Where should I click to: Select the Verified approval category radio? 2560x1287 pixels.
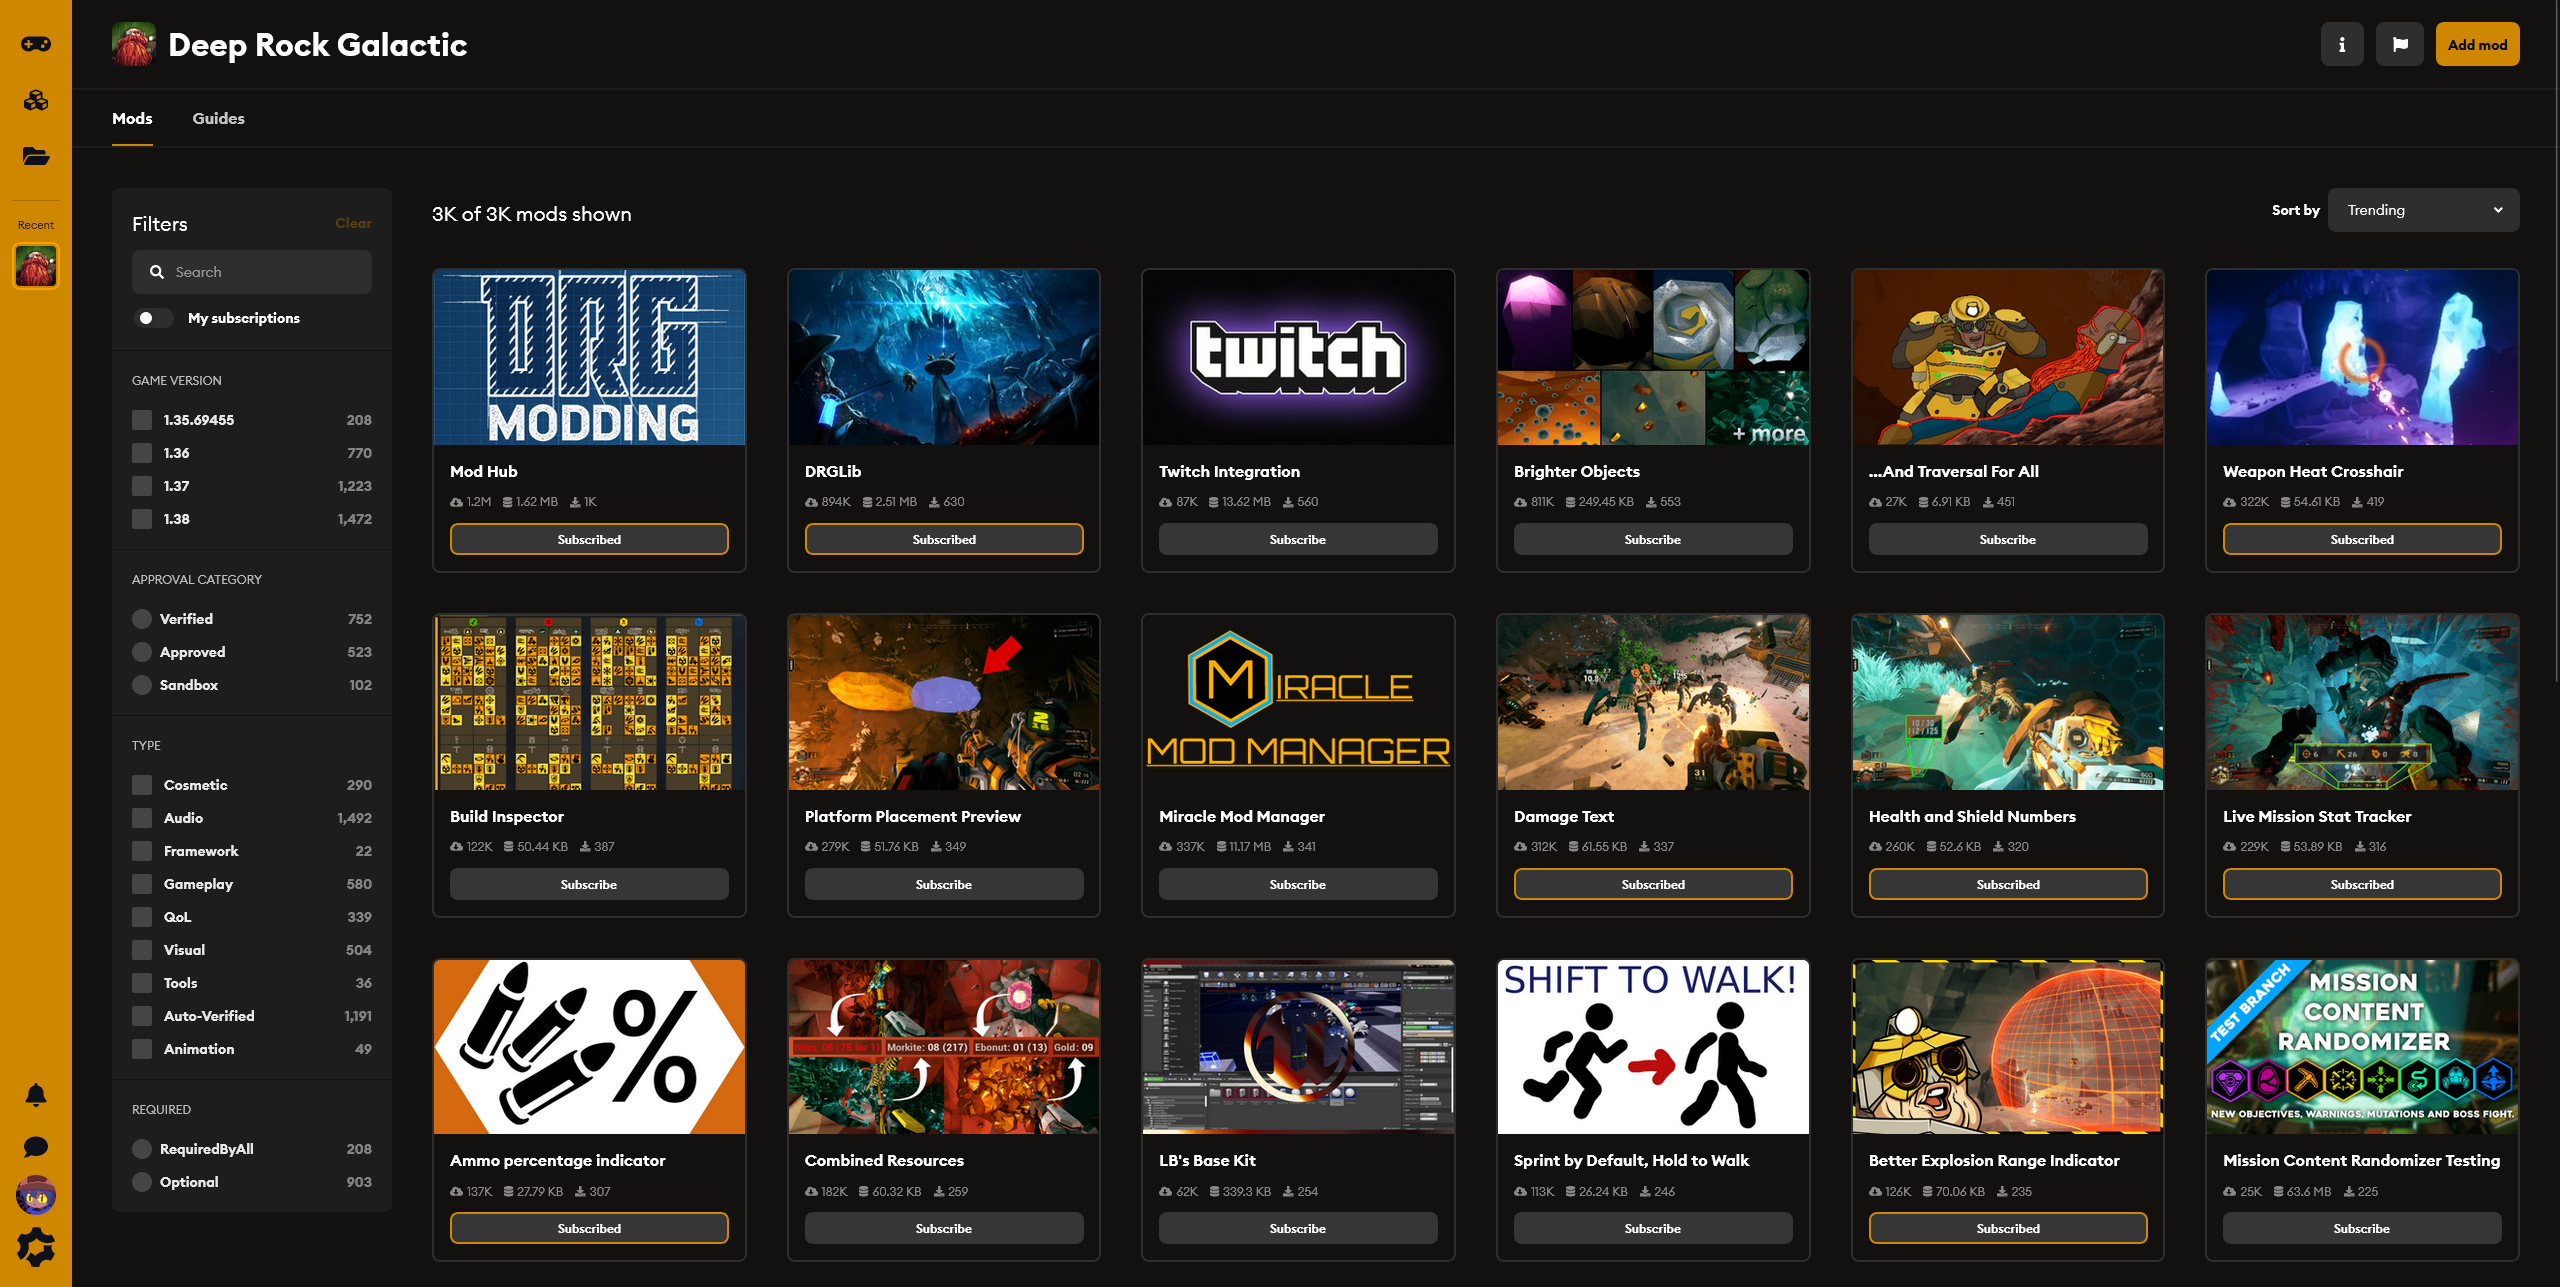click(x=142, y=619)
